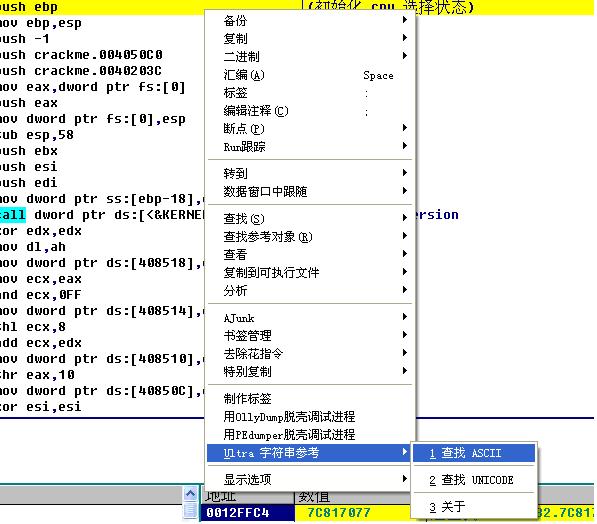Screen dimensions: 597x524
Task: Open the 二进制 submenu
Action: [310, 56]
